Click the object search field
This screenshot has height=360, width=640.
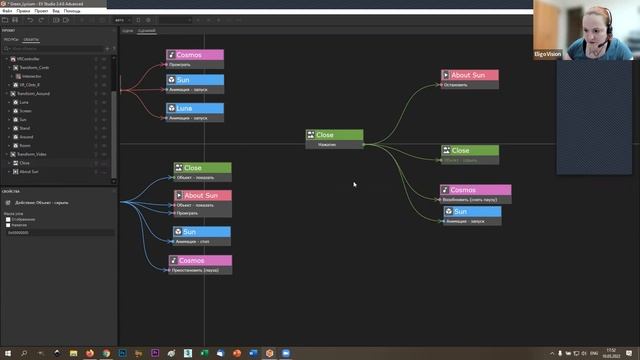pyautogui.click(x=53, y=49)
